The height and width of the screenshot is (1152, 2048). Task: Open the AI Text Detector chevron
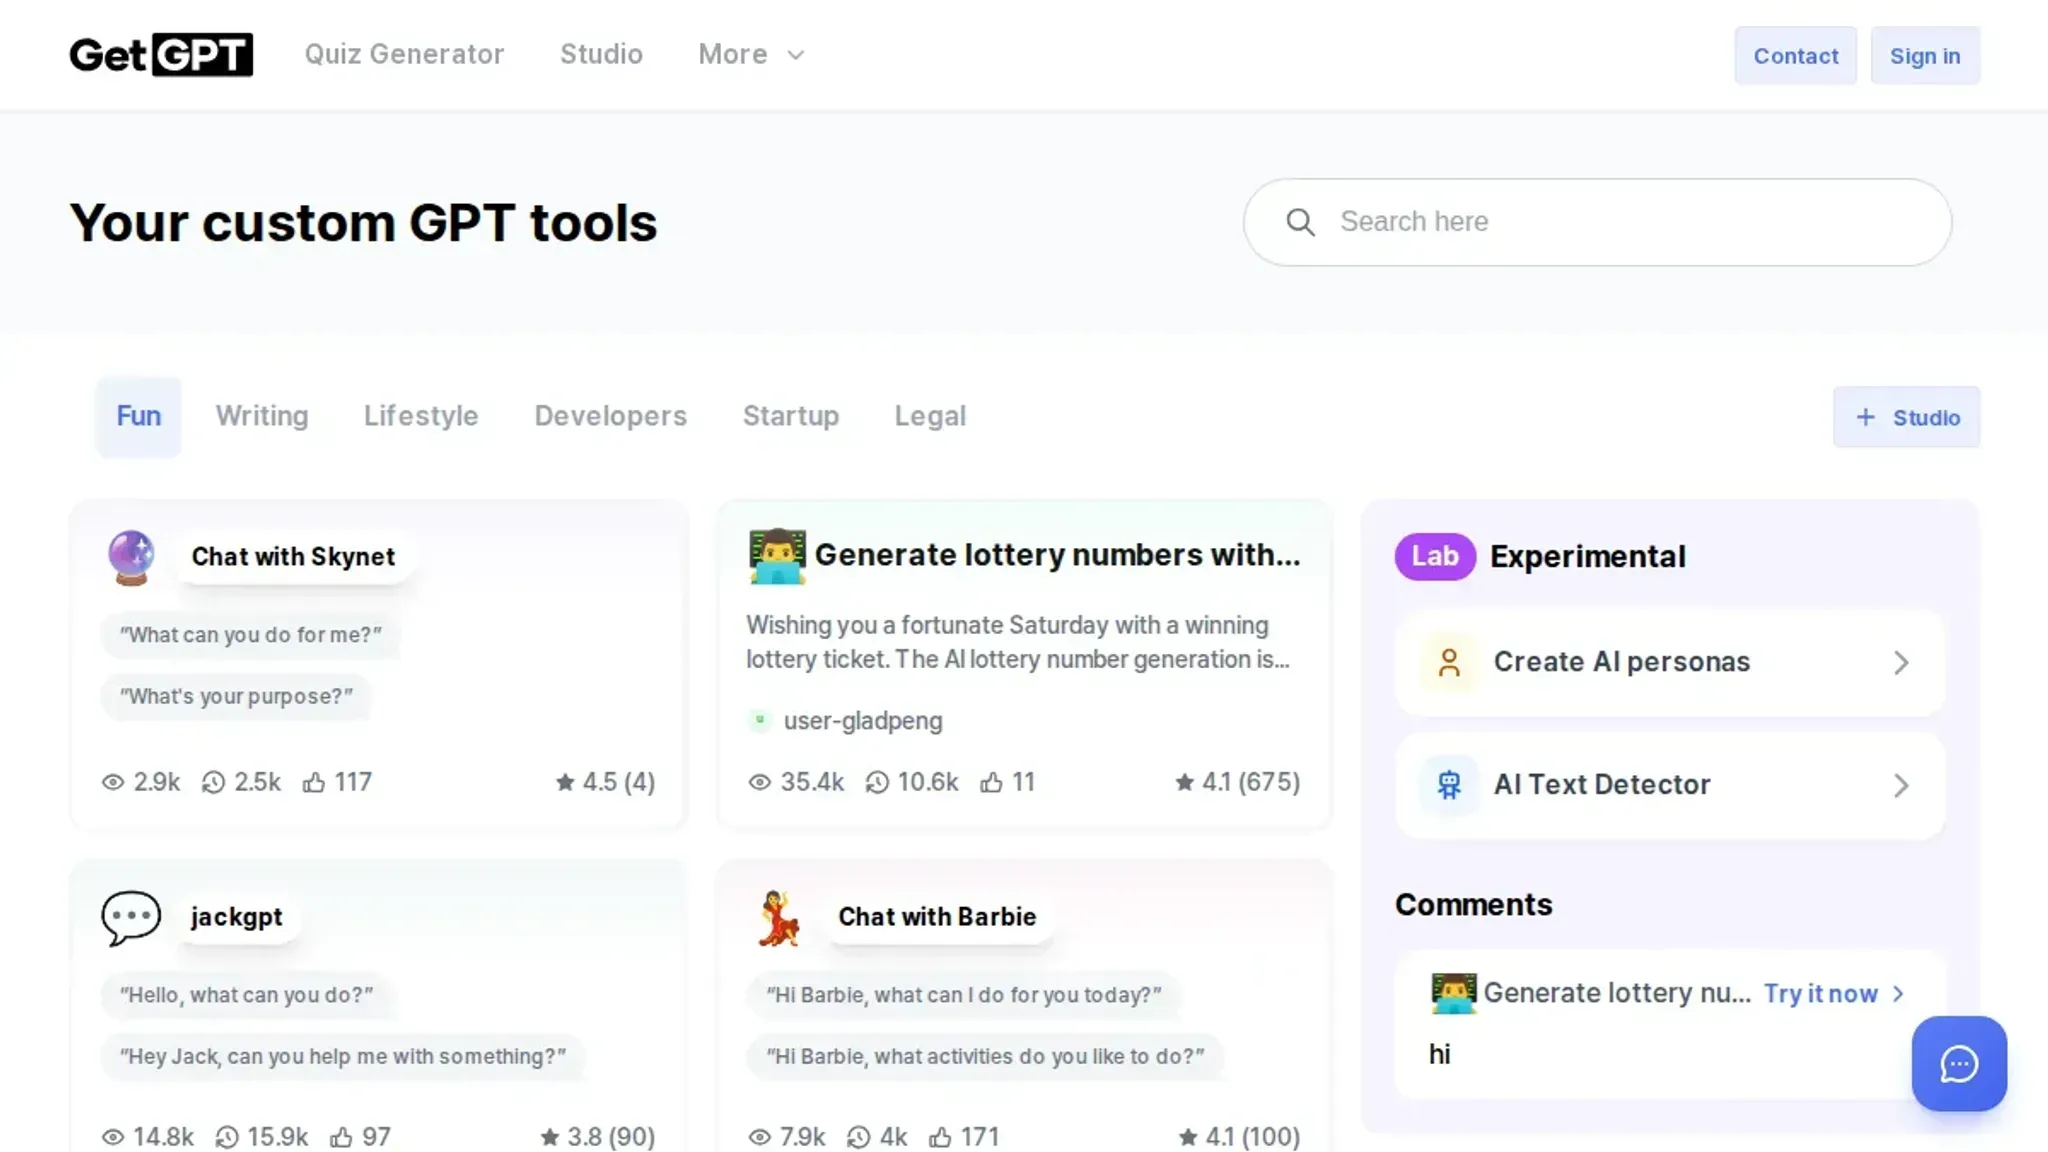click(1901, 785)
